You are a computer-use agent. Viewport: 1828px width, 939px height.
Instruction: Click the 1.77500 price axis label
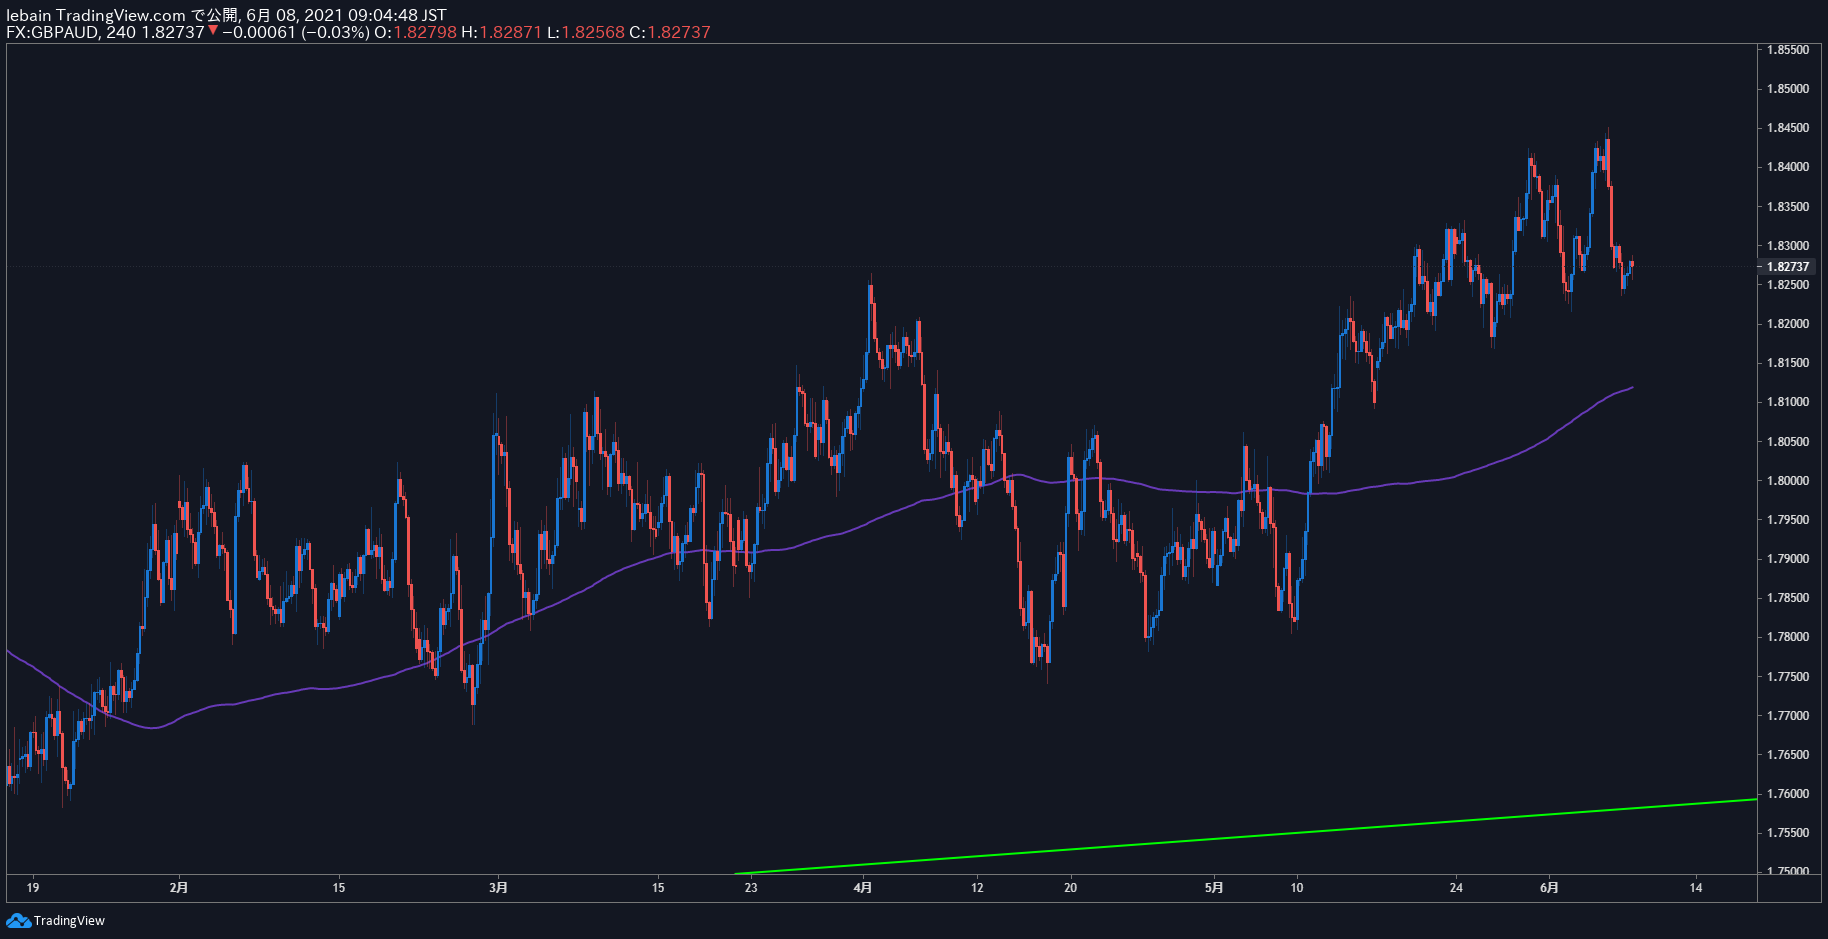click(x=1788, y=677)
